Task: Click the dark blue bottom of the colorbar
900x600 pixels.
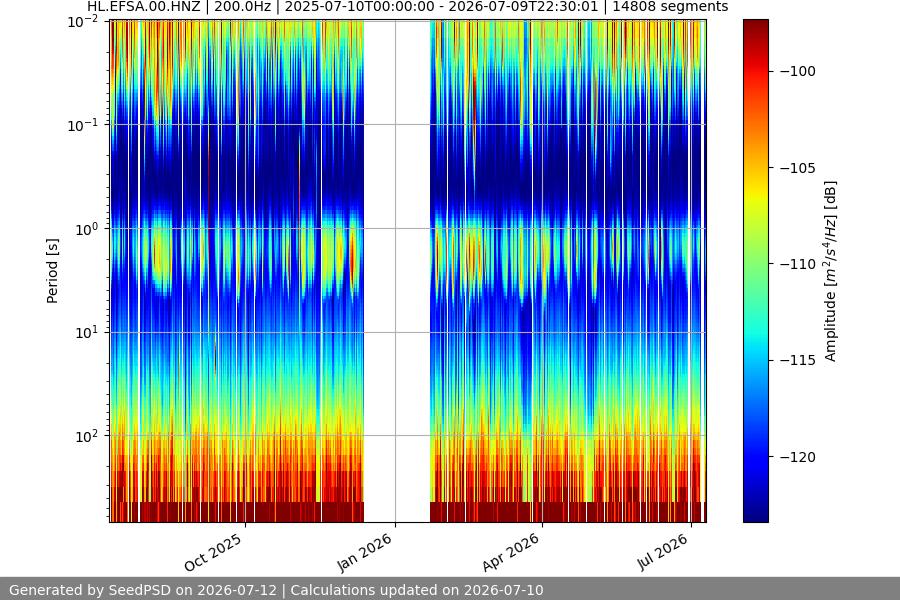Action: pyautogui.click(x=755, y=514)
